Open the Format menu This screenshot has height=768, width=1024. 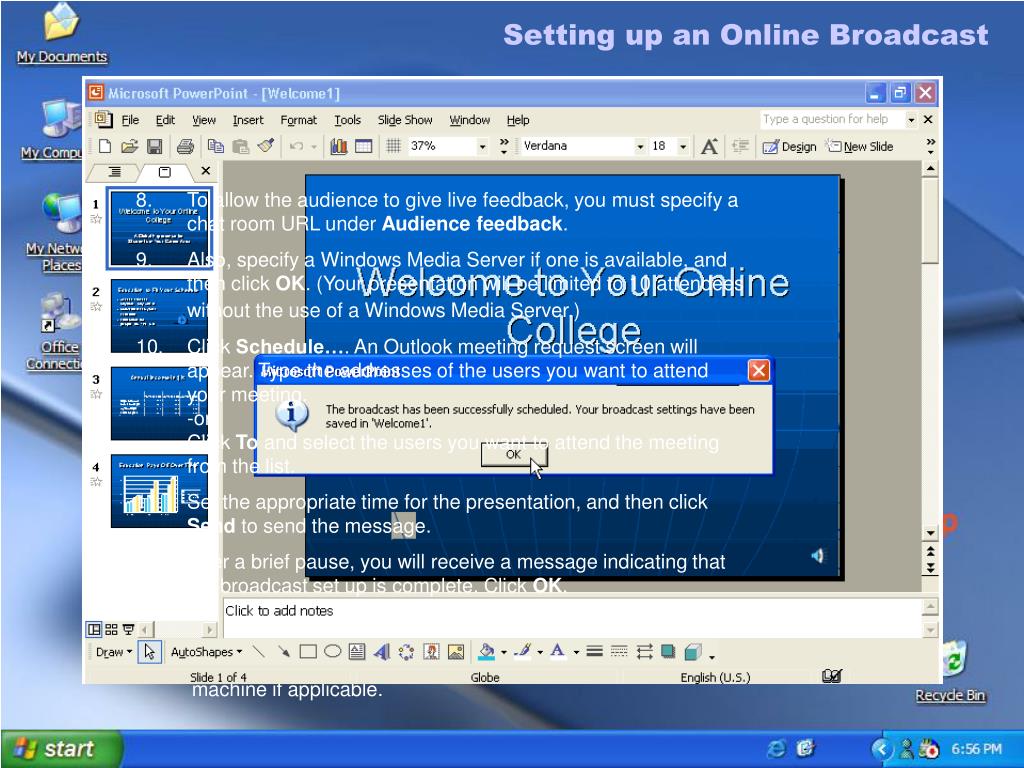coord(298,120)
